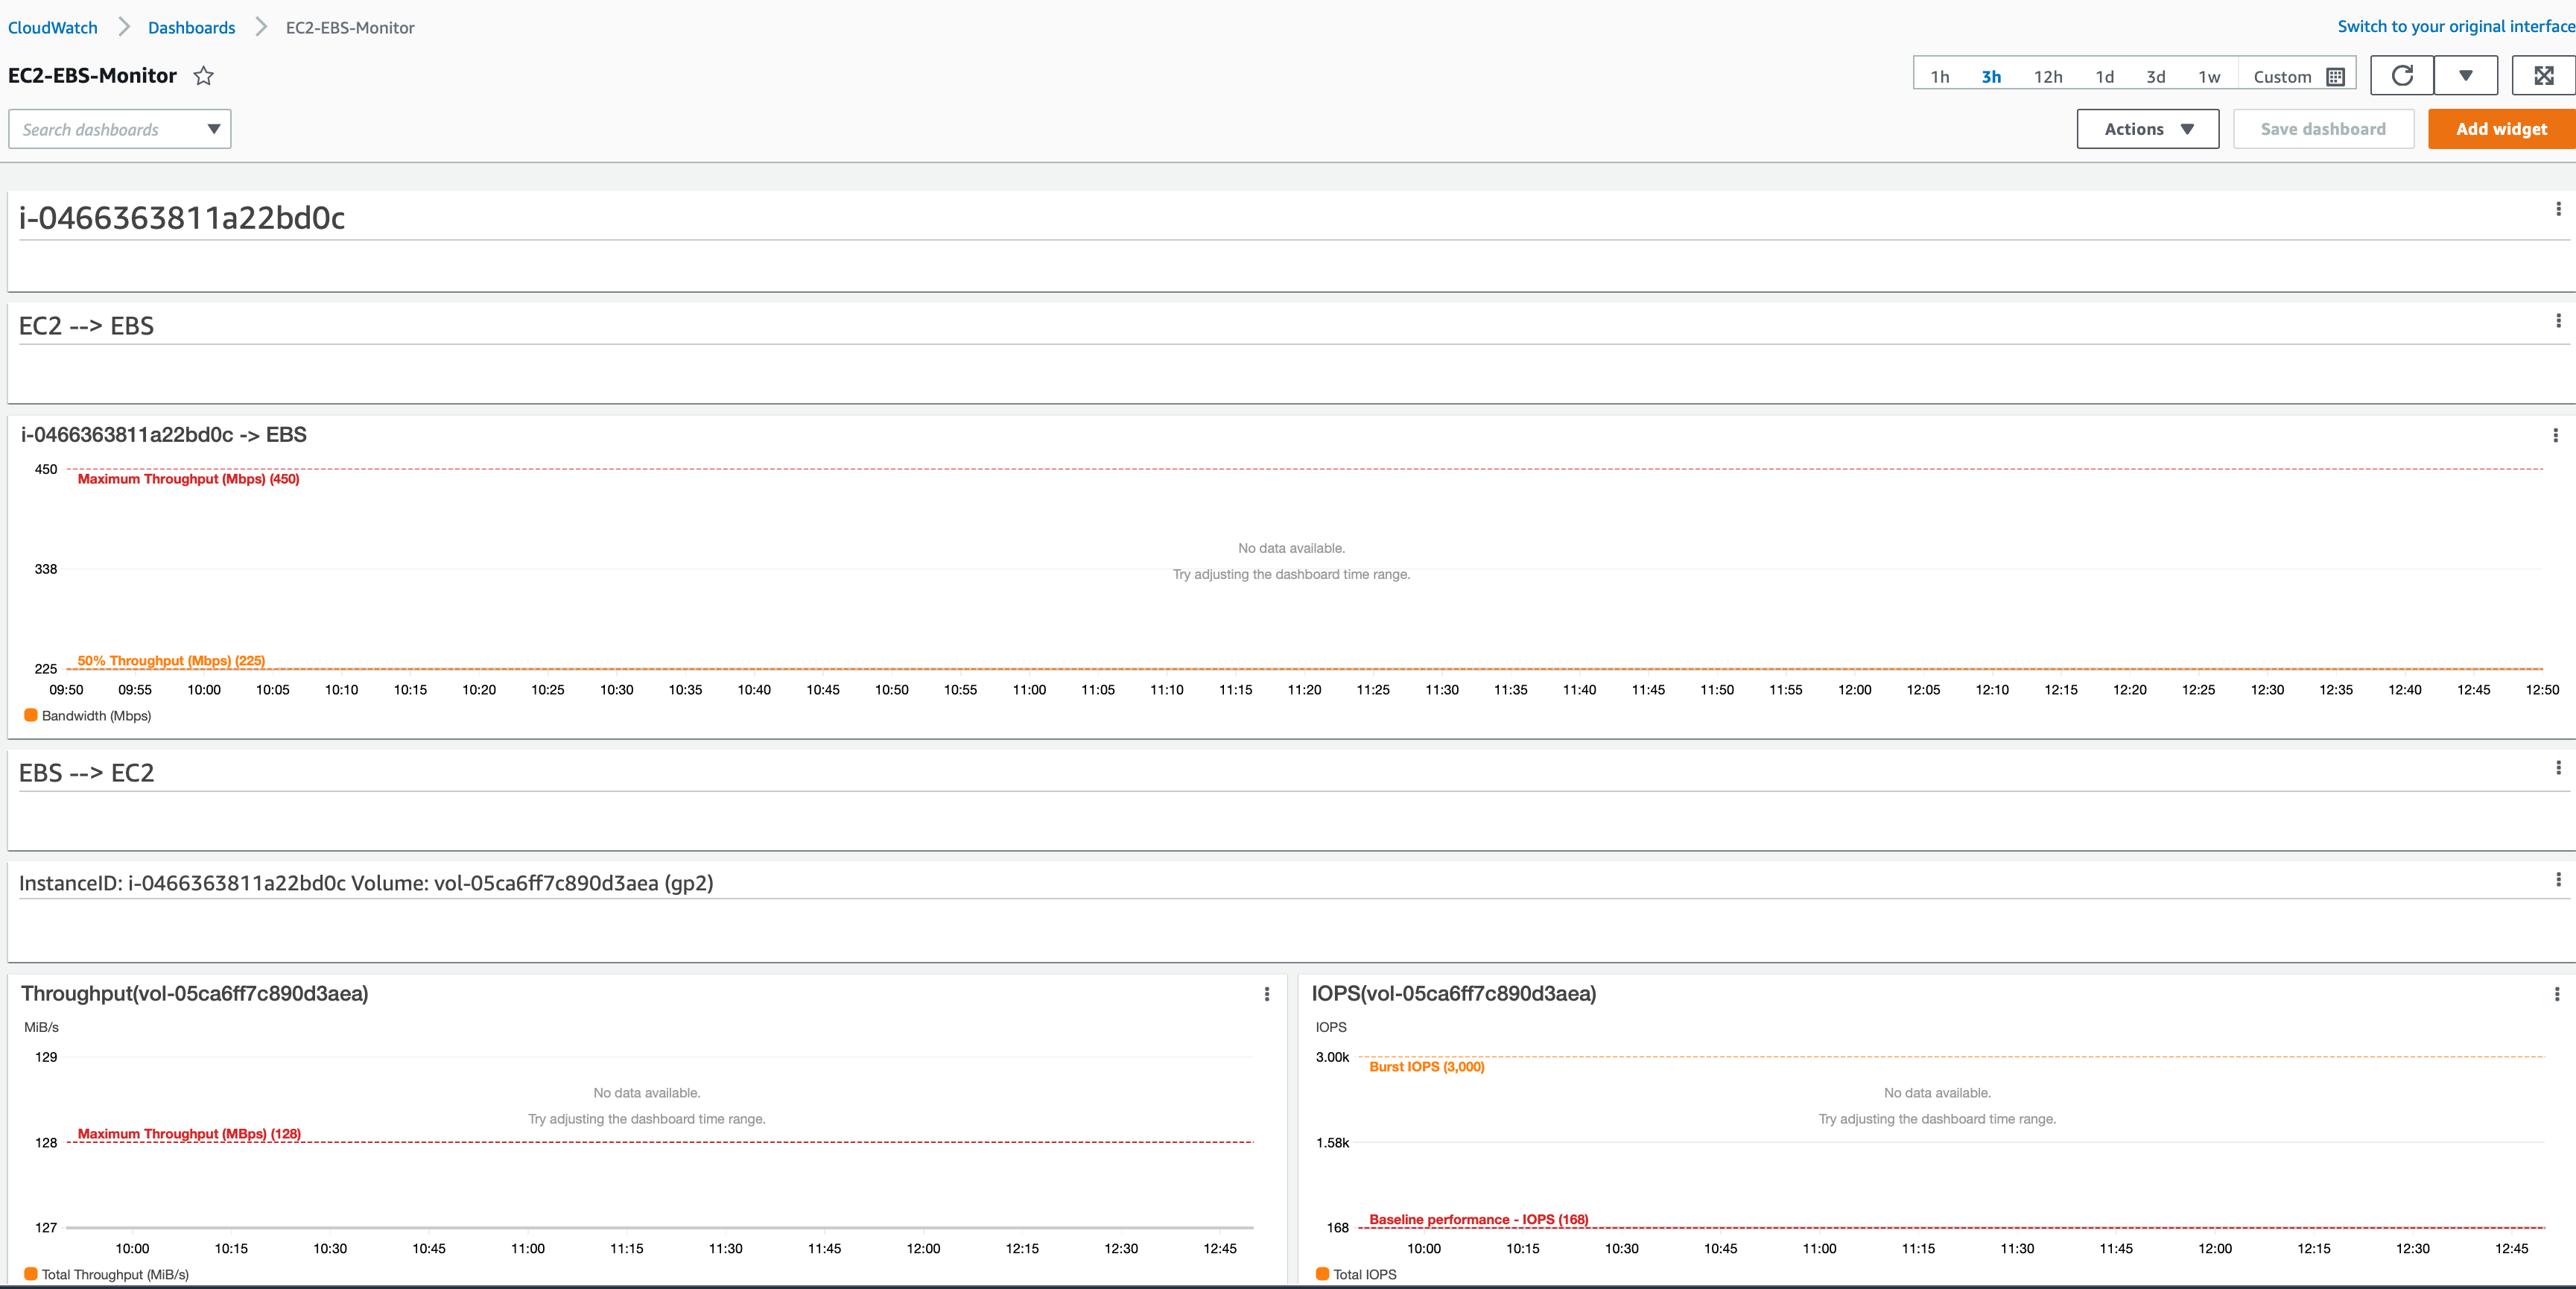2576x1289 pixels.
Task: Click the refresh dashboard icon
Action: [2401, 76]
